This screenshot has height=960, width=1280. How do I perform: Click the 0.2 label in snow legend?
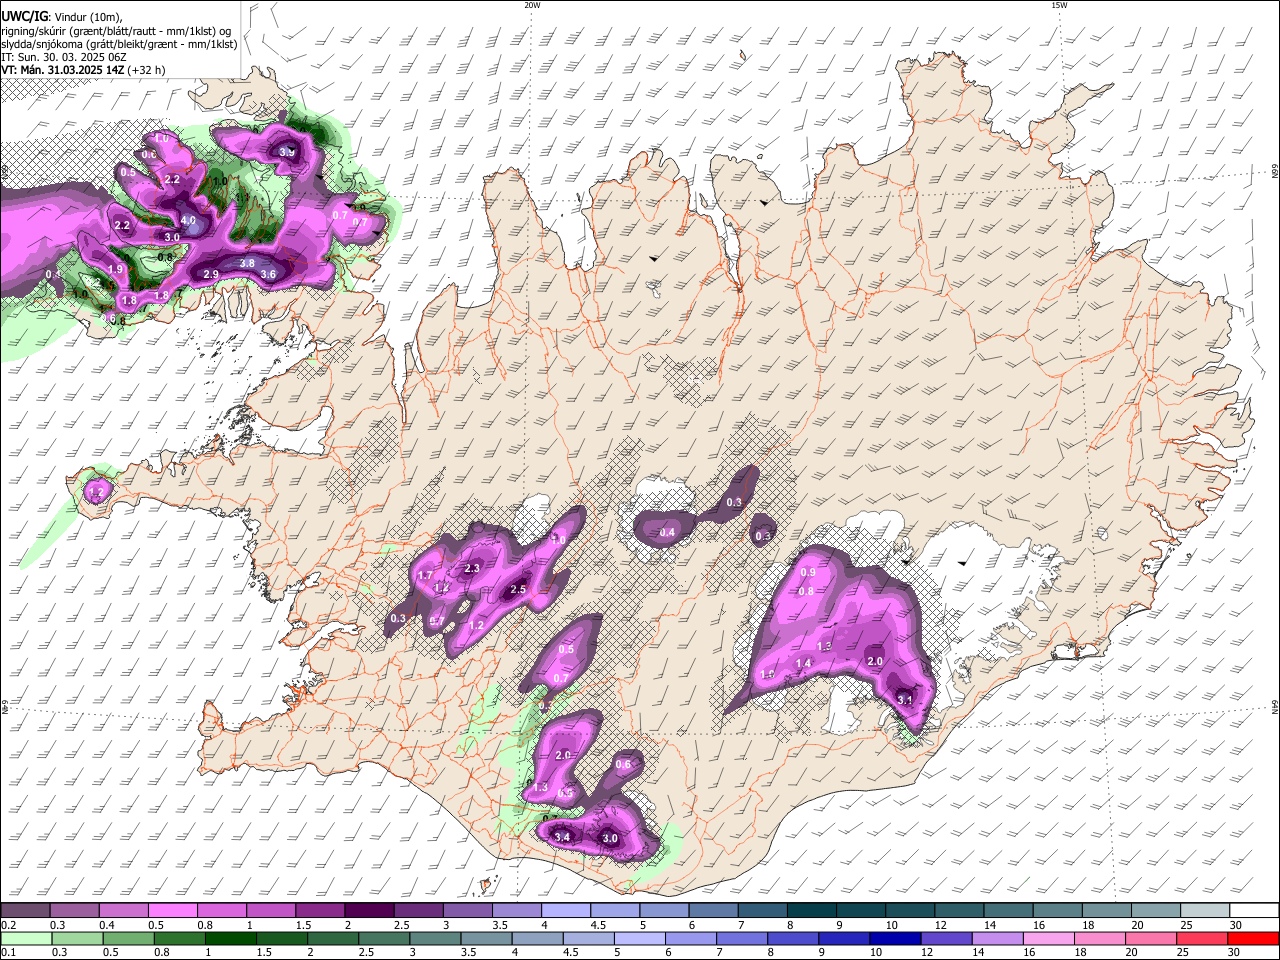coord(9,926)
